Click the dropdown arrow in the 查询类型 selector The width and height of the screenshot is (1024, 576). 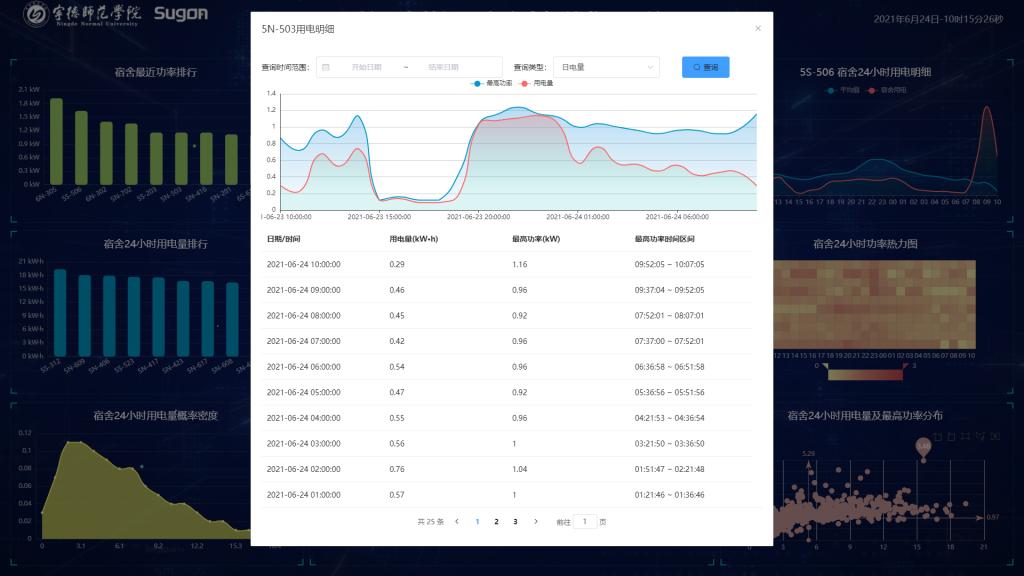650,67
